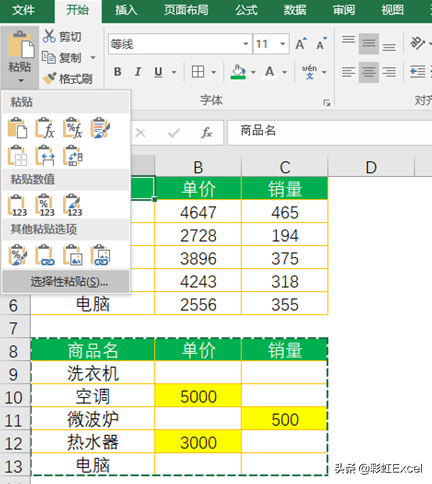Open the 文件 tab

[x=23, y=10]
